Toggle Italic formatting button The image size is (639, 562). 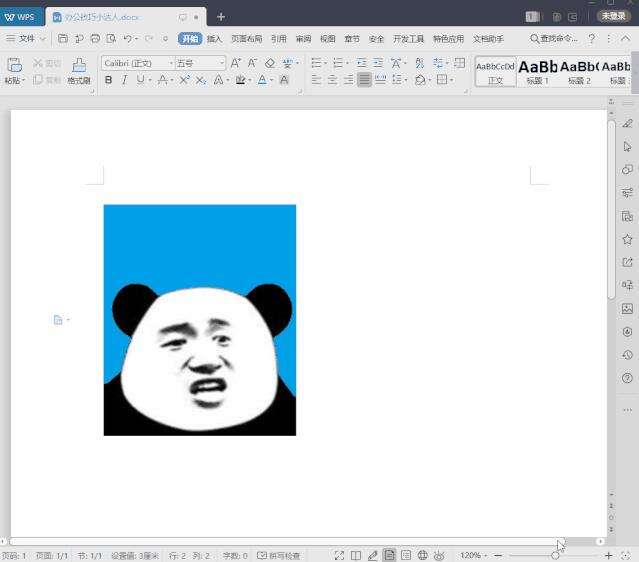pyautogui.click(x=124, y=80)
